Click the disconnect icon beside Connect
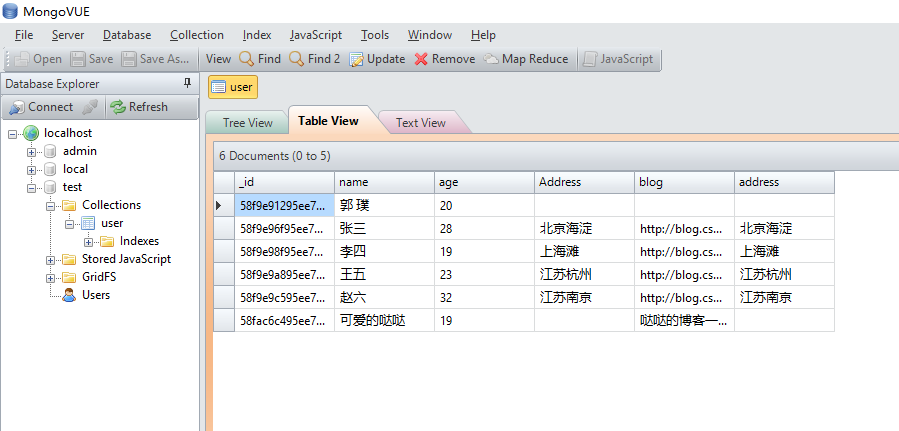Viewport: 899px width, 431px height. tap(90, 107)
